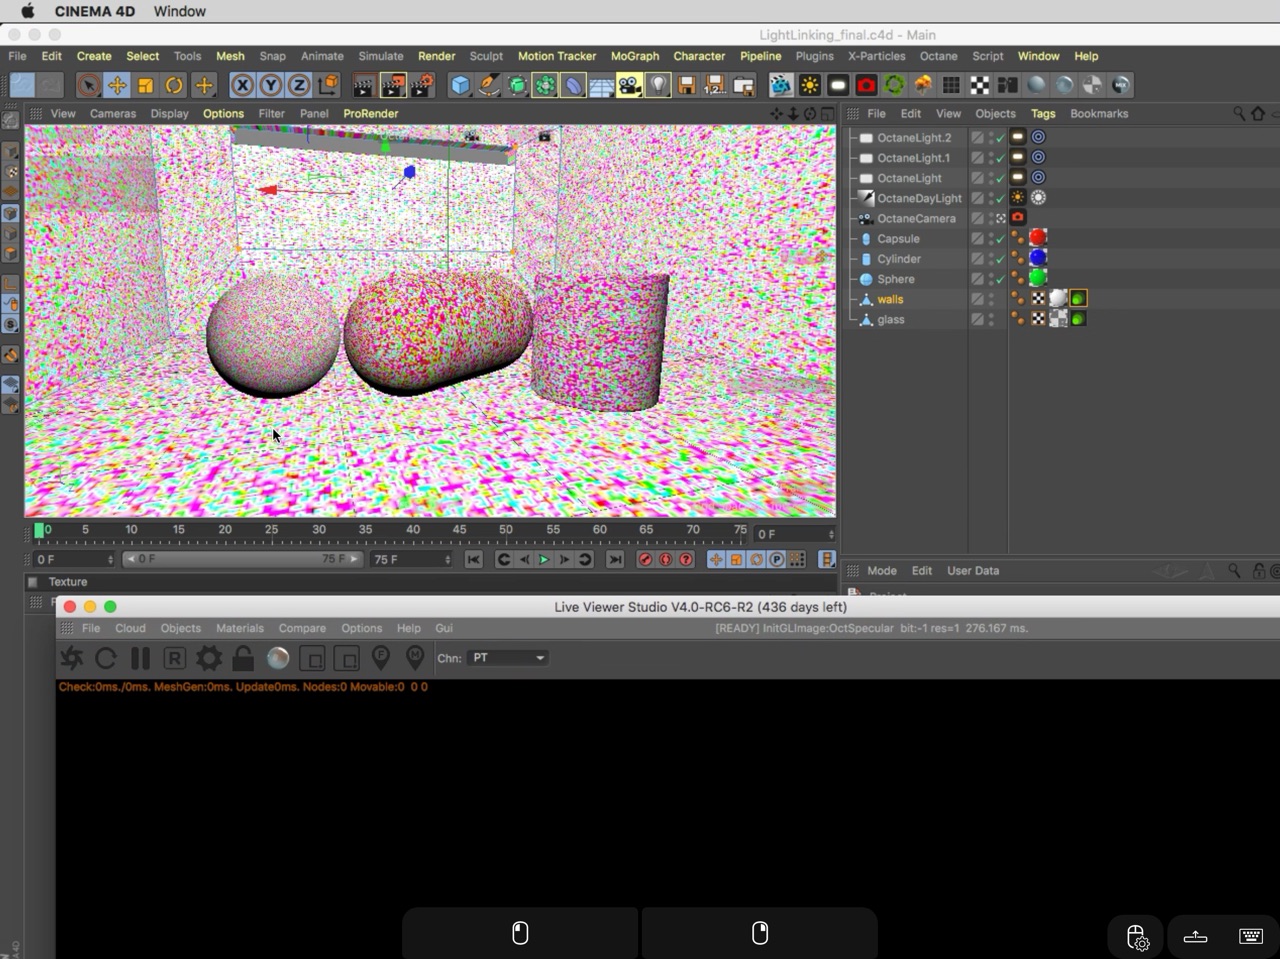Click the Render View clapboard icon
The width and height of the screenshot is (1280, 959).
[x=364, y=86]
